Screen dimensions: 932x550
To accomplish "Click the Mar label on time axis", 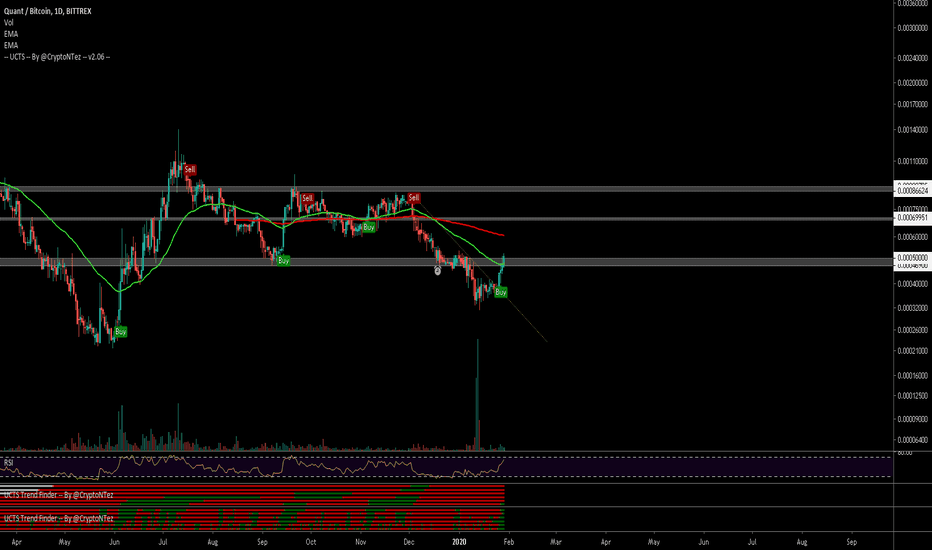I will 556,542.
